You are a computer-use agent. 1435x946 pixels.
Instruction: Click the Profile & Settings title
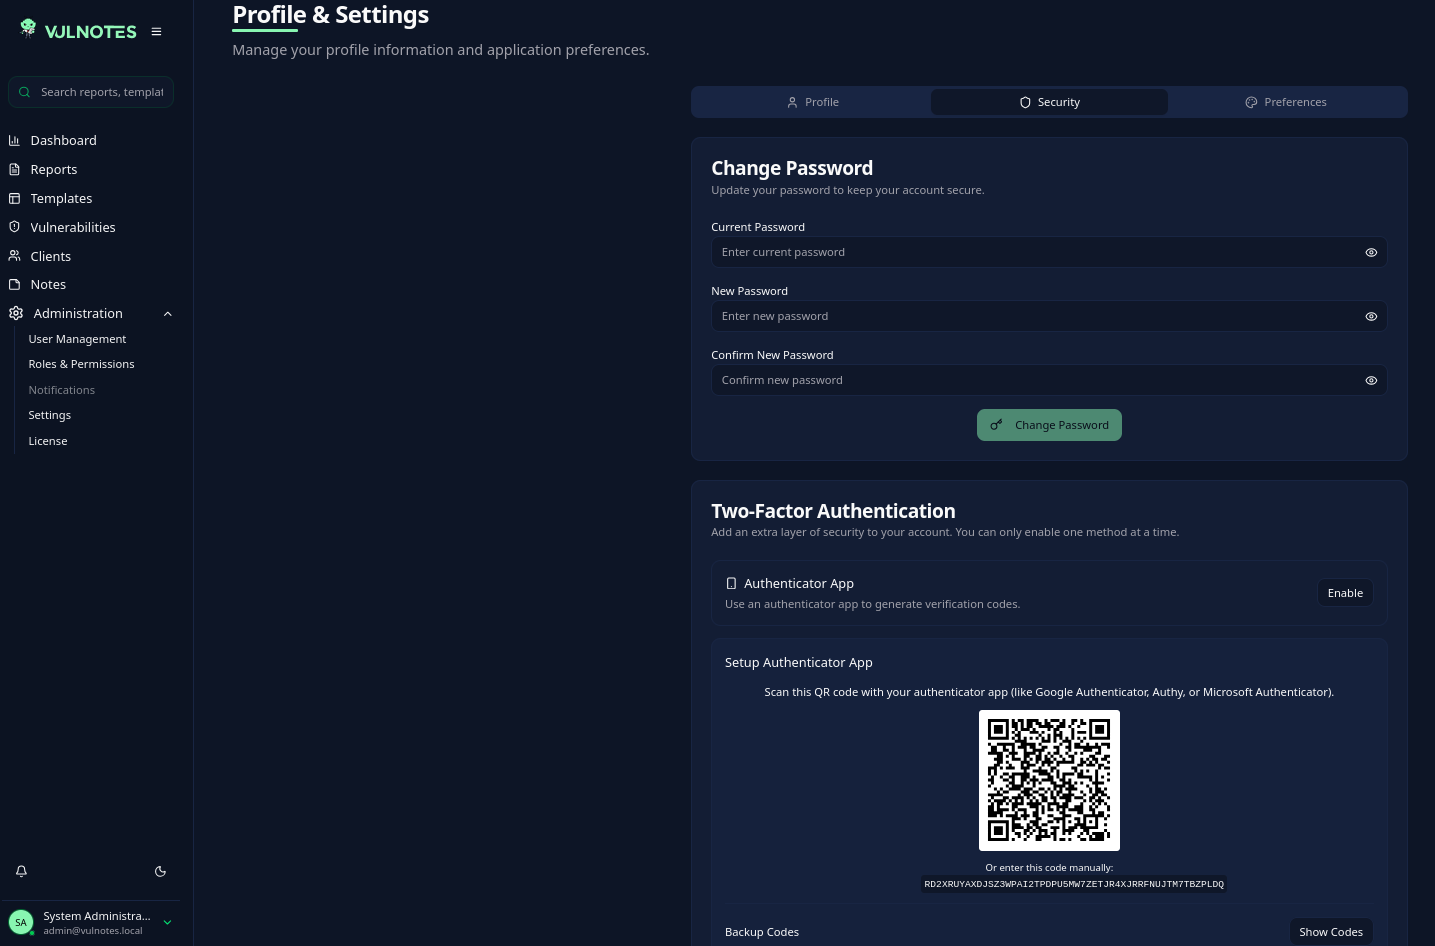tap(331, 15)
